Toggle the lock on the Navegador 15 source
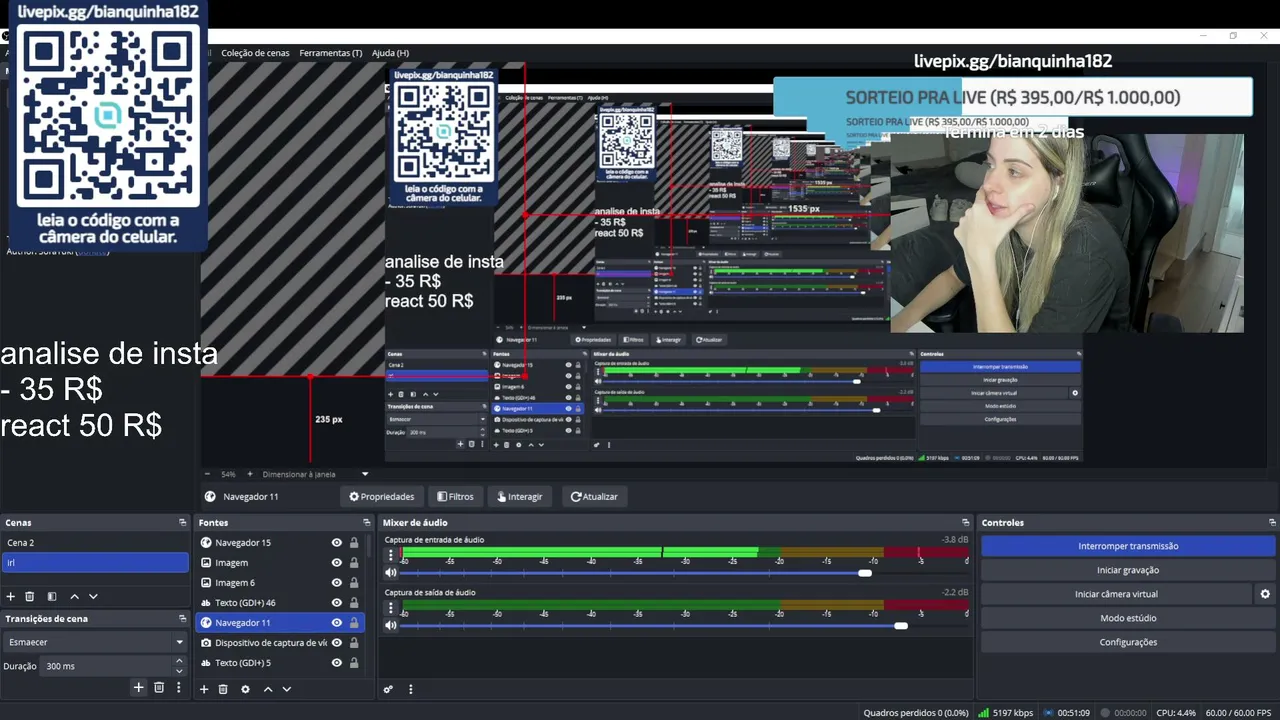 pyautogui.click(x=354, y=543)
